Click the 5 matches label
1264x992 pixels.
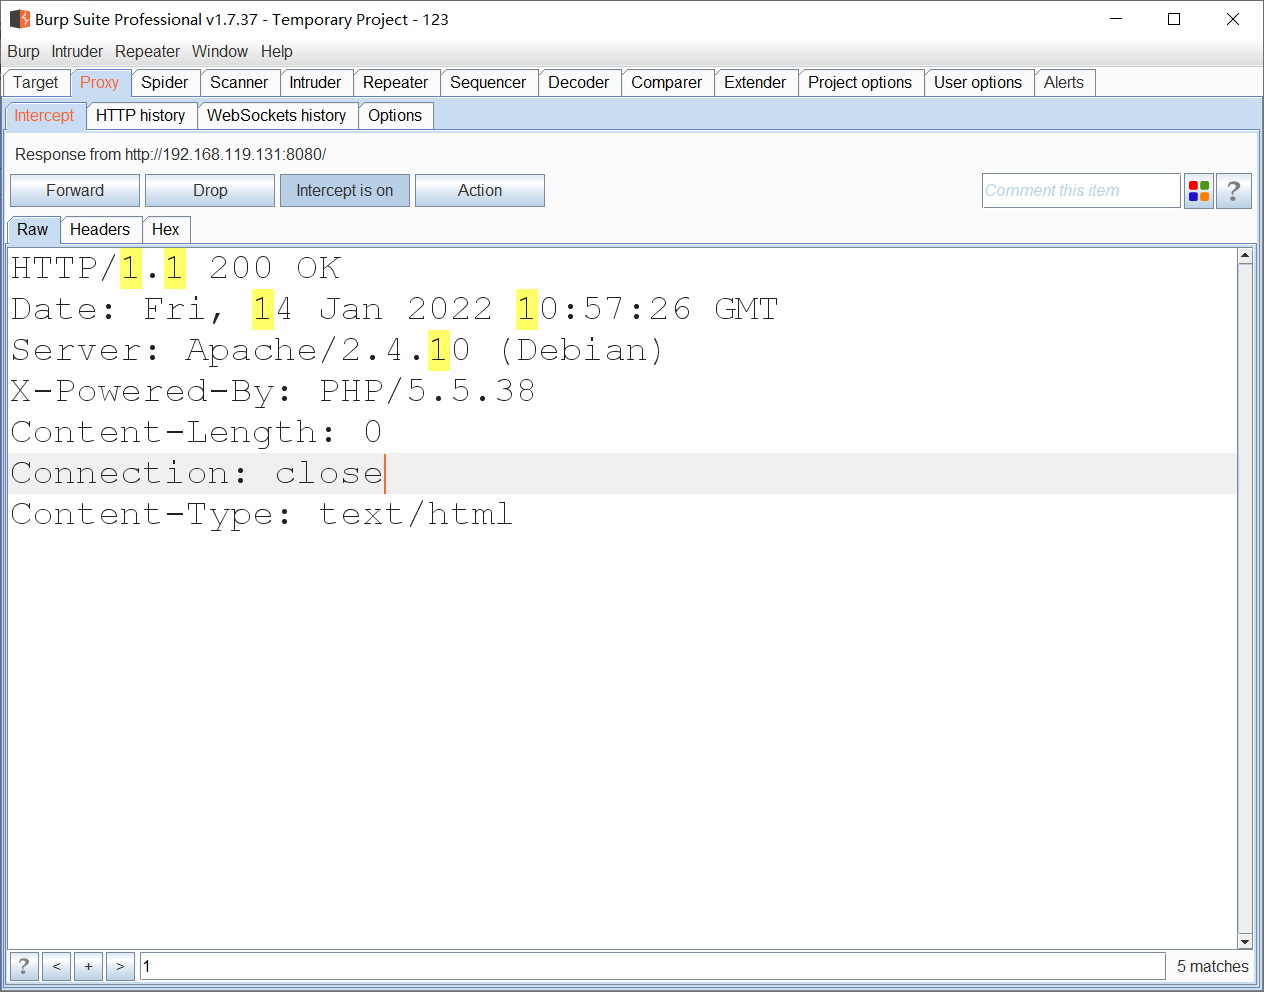click(x=1212, y=966)
